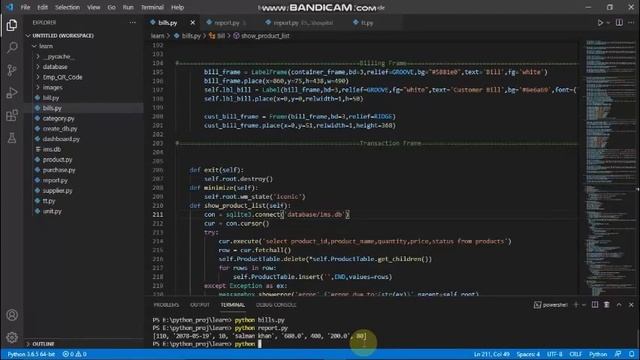The width and height of the screenshot is (640, 360).
Task: Open the Accounts menu icon
Action: tap(12, 315)
